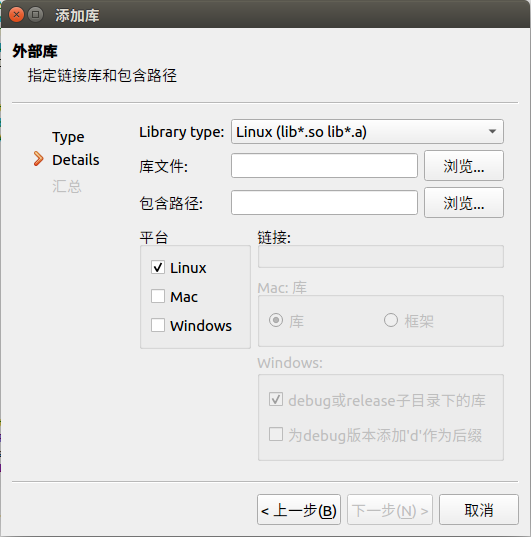
Task: Enable the Windows platform checkbox
Action: pos(158,325)
